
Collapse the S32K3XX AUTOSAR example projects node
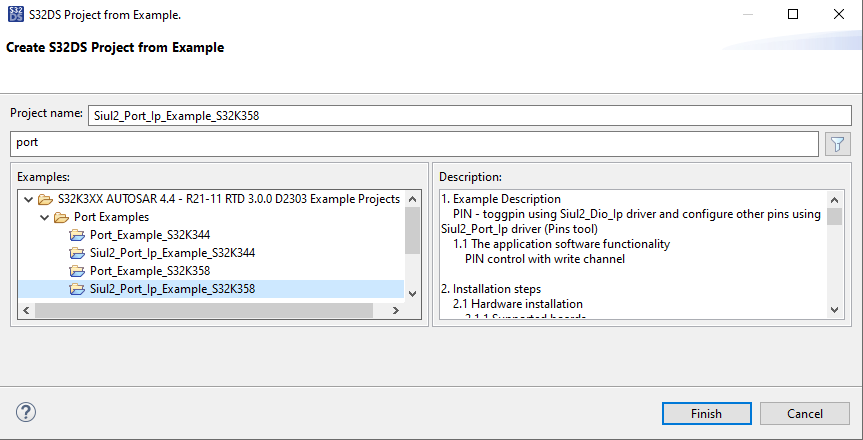coord(27,199)
